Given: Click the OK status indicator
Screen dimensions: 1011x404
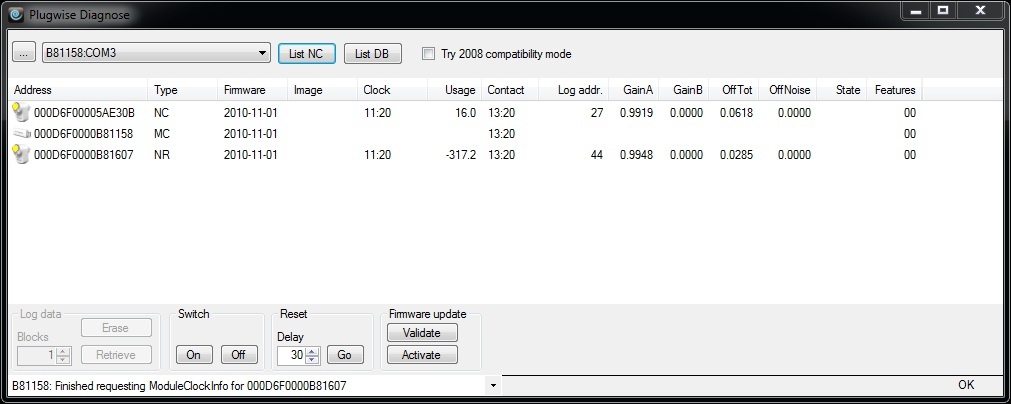Looking at the screenshot, I should (x=966, y=385).
